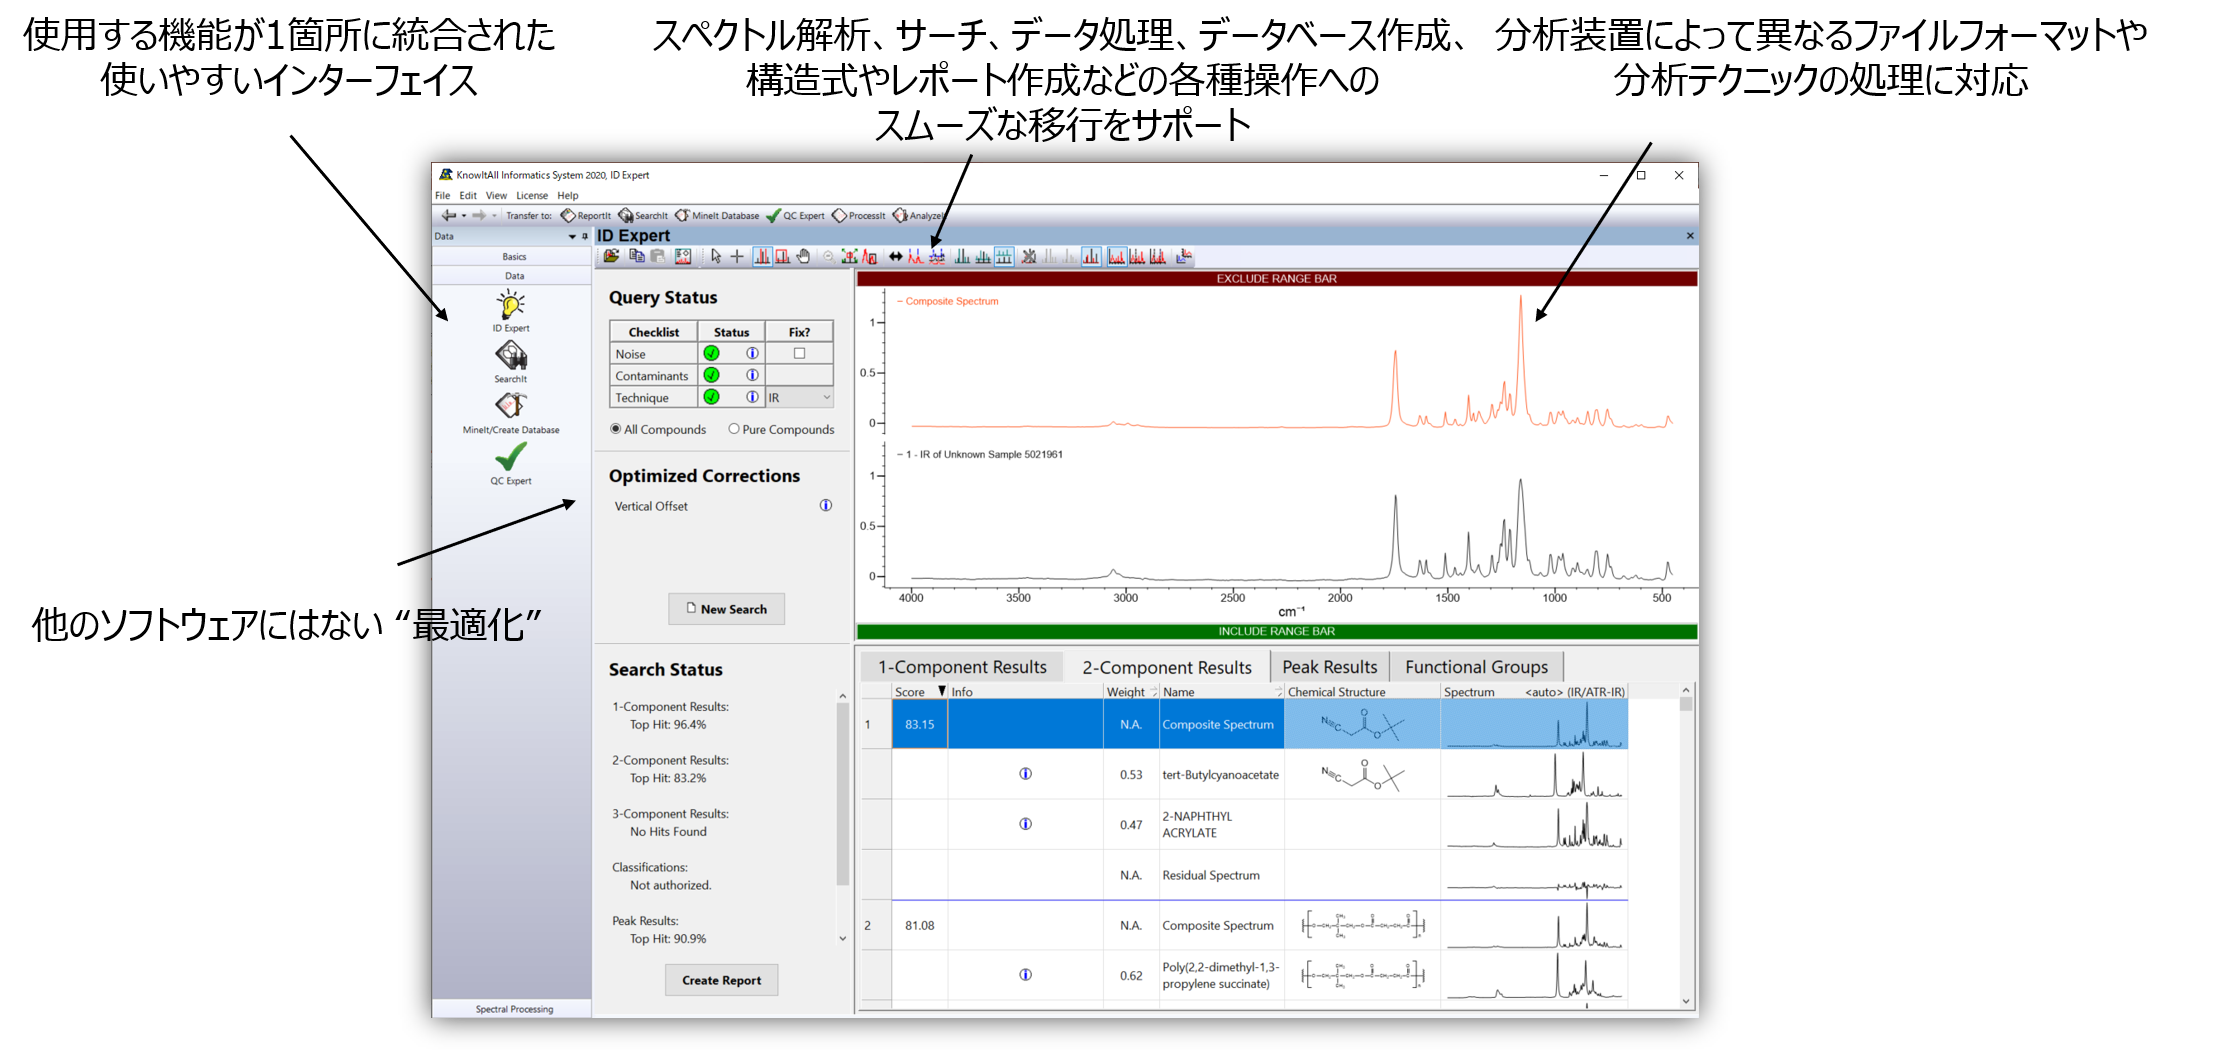Switch to 2-Component Results tab
The height and width of the screenshot is (1050, 2228).
[x=1167, y=666]
